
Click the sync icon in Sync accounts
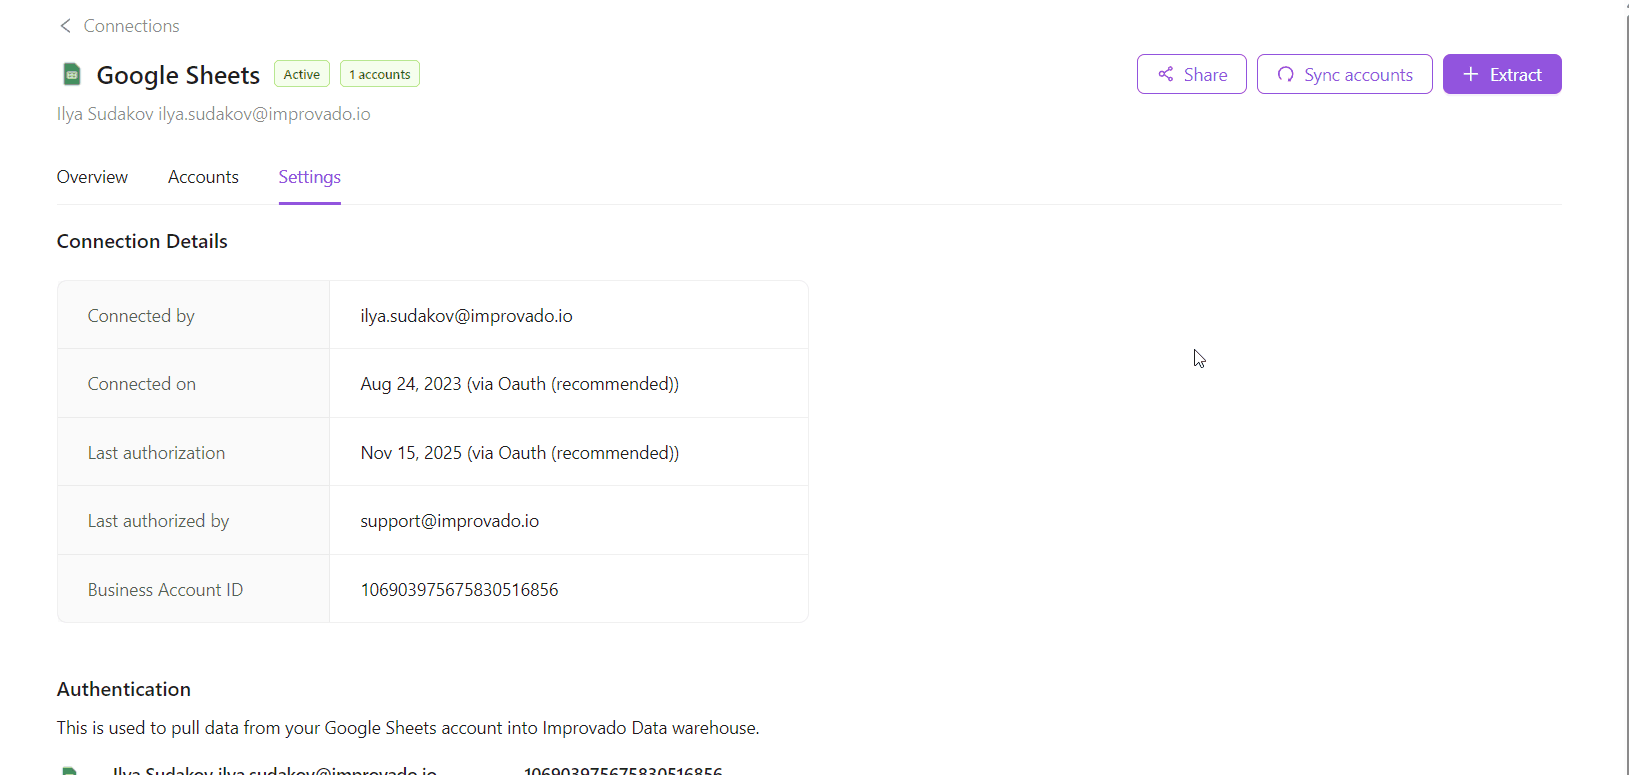(1286, 74)
